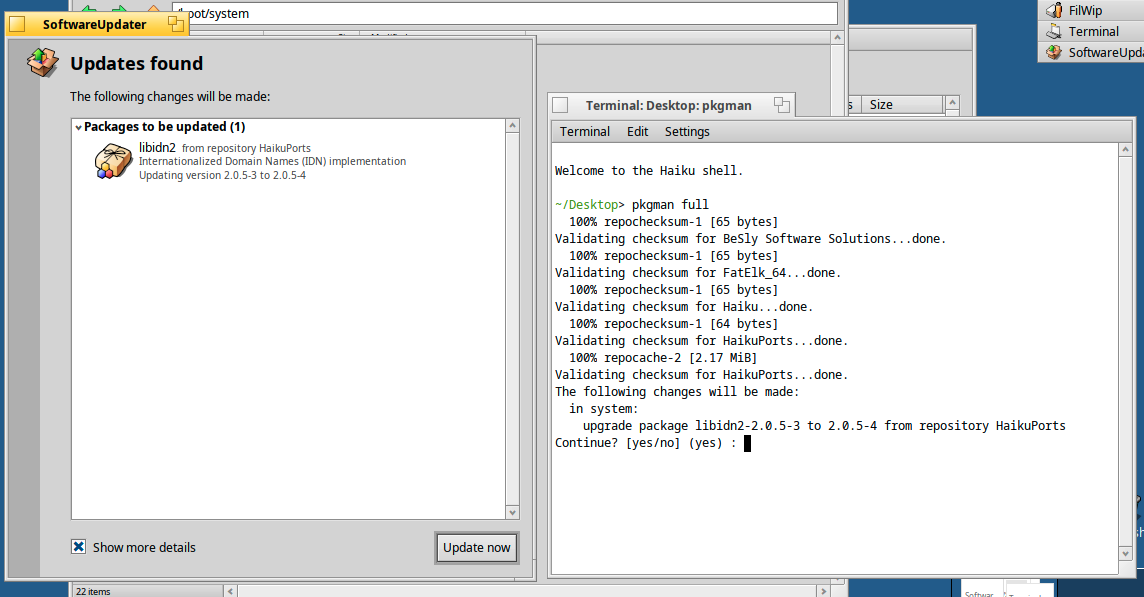
Task: Click the SoftwareUpdater yellow title tab
Action: point(94,24)
